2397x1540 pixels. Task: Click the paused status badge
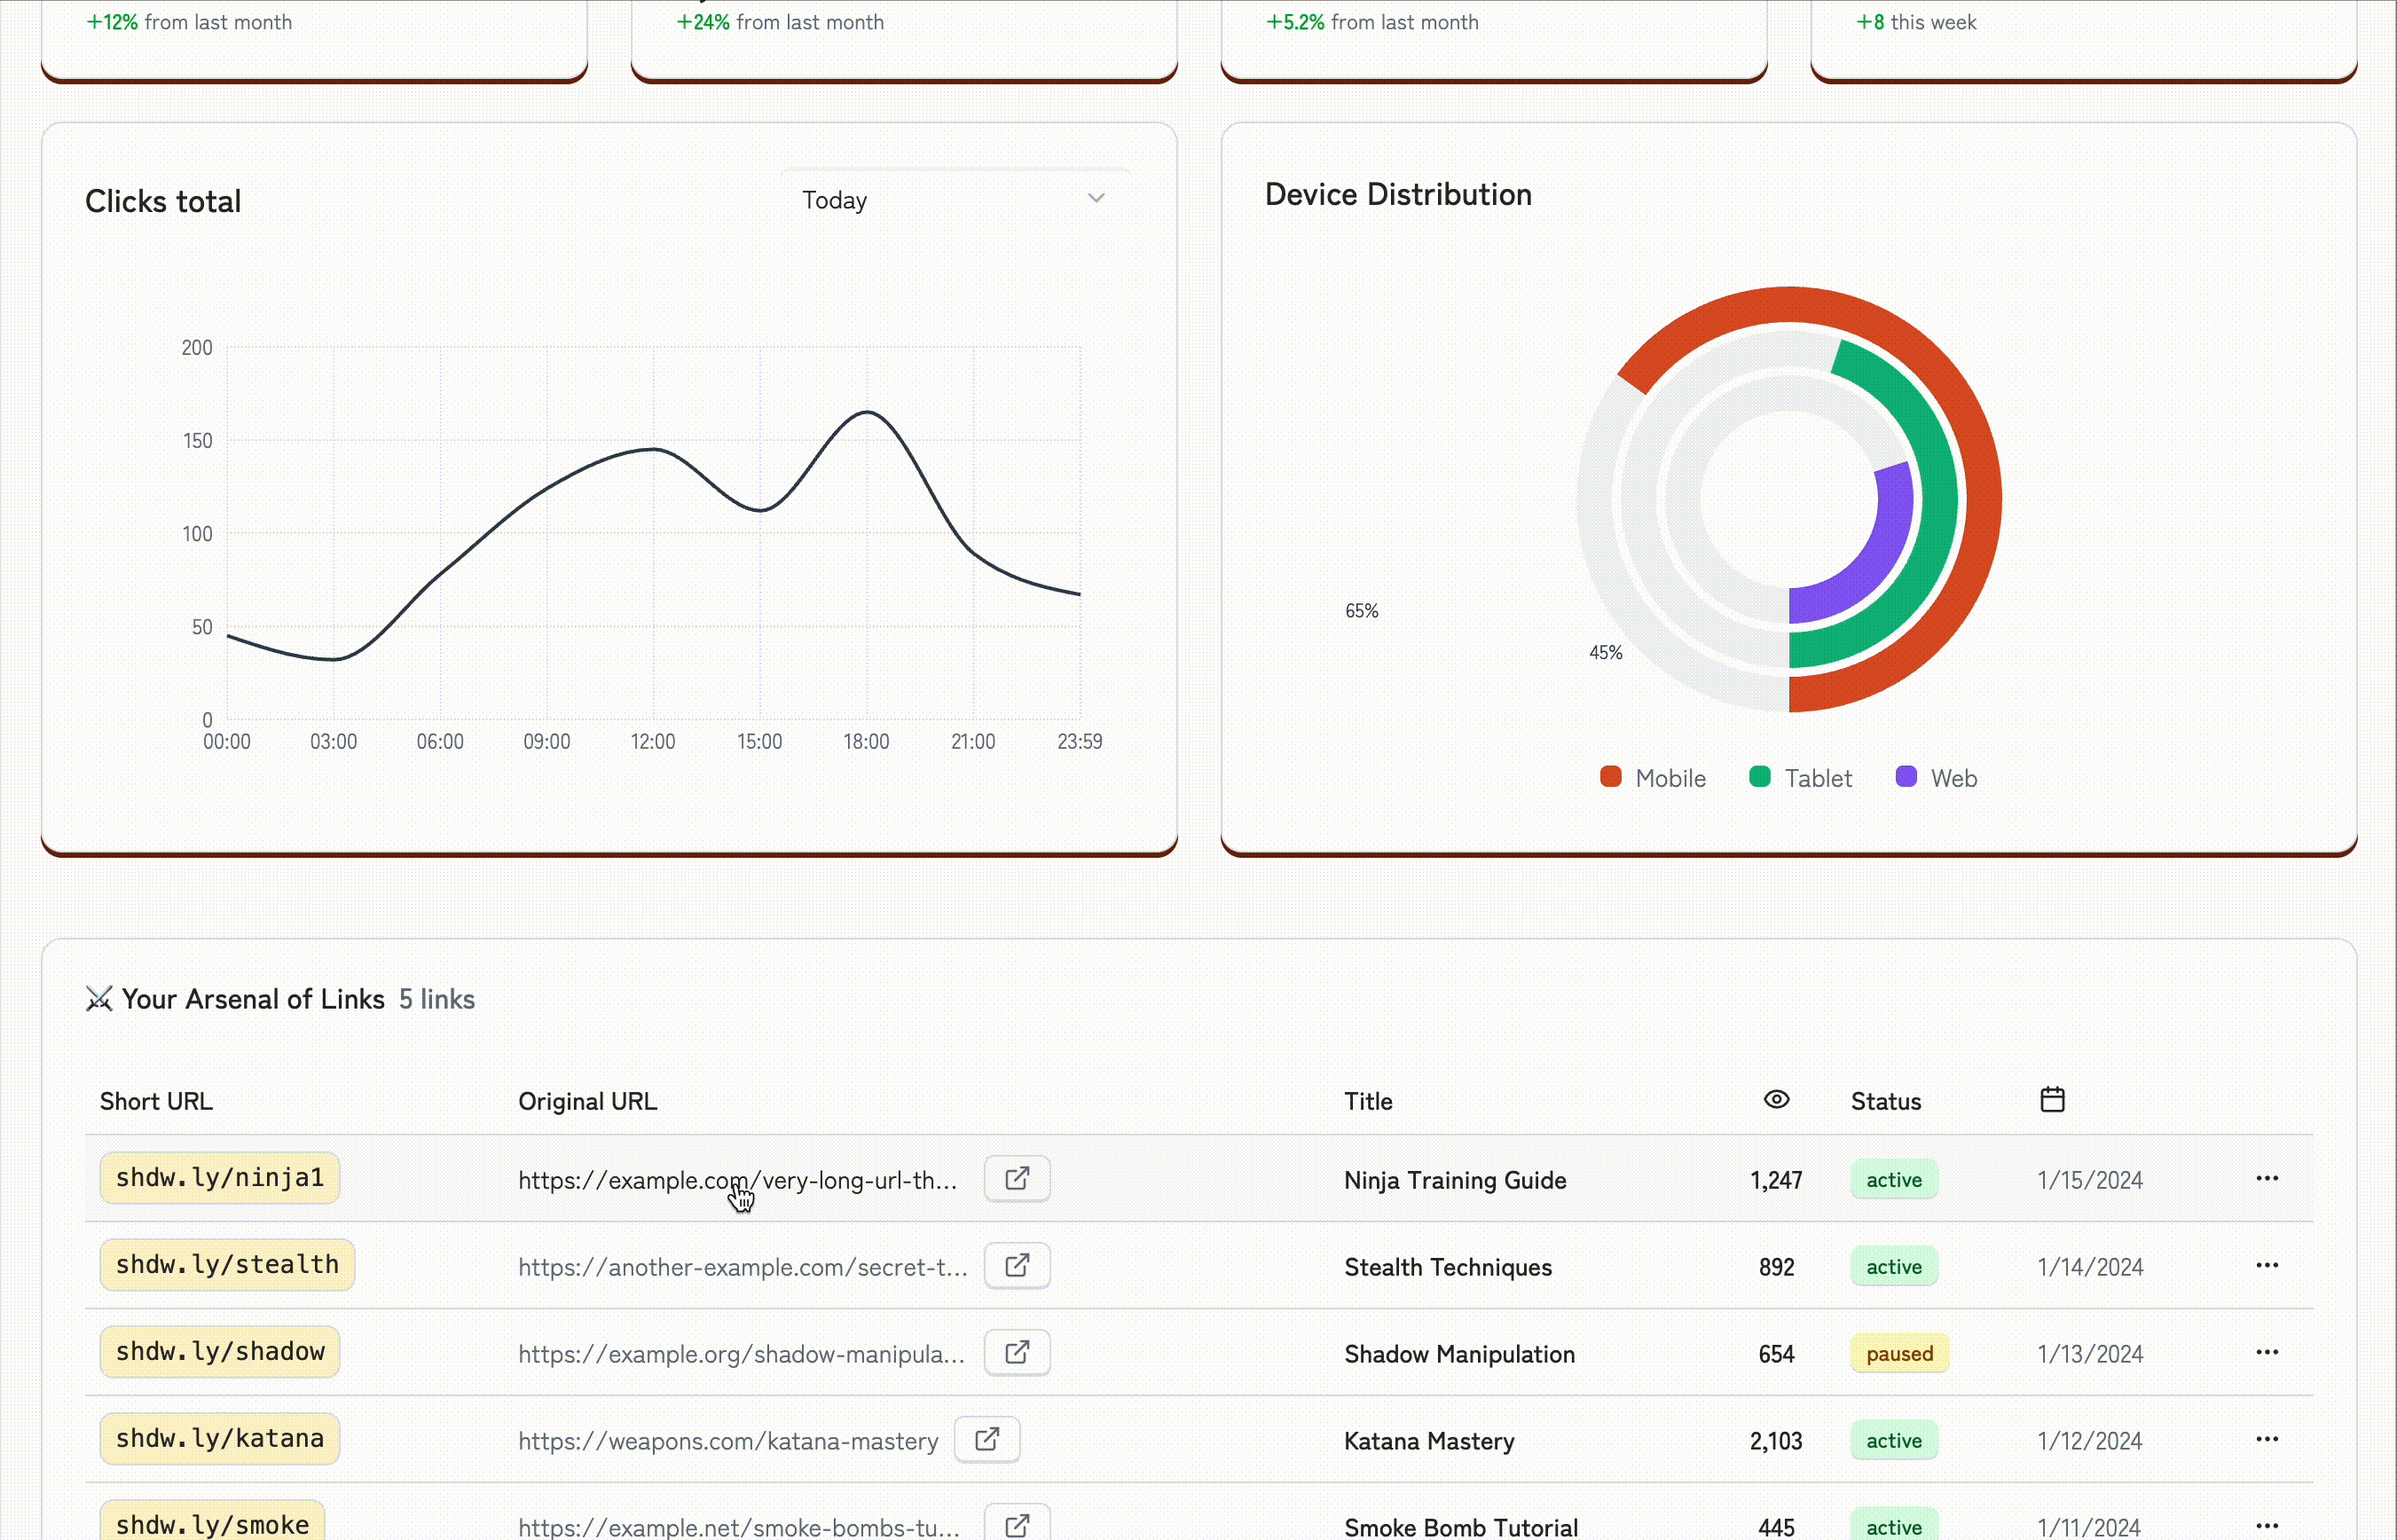click(1899, 1353)
